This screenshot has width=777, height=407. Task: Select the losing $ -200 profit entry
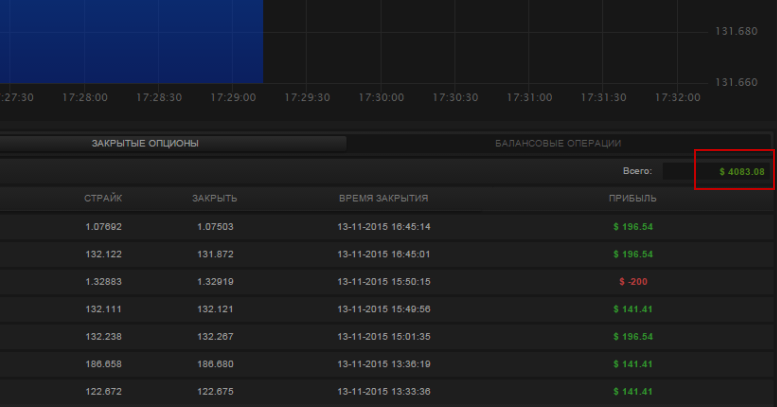point(633,282)
